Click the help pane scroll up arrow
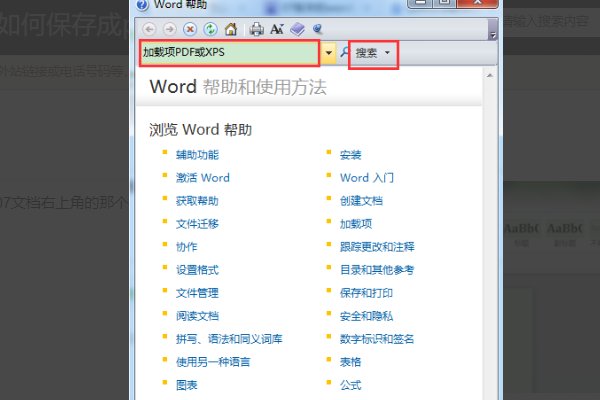Image resolution: width=600 pixels, height=400 pixels. (489, 75)
